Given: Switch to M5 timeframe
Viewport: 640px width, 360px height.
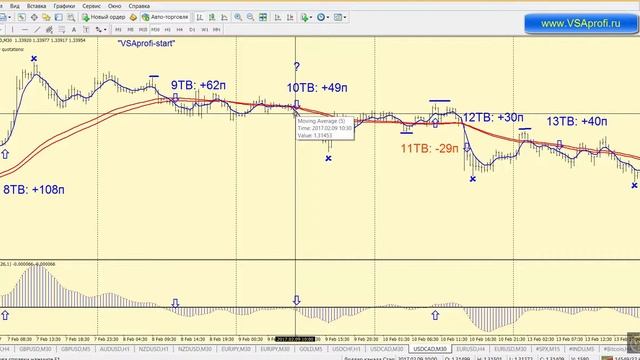Looking at the screenshot, I should coord(130,29).
